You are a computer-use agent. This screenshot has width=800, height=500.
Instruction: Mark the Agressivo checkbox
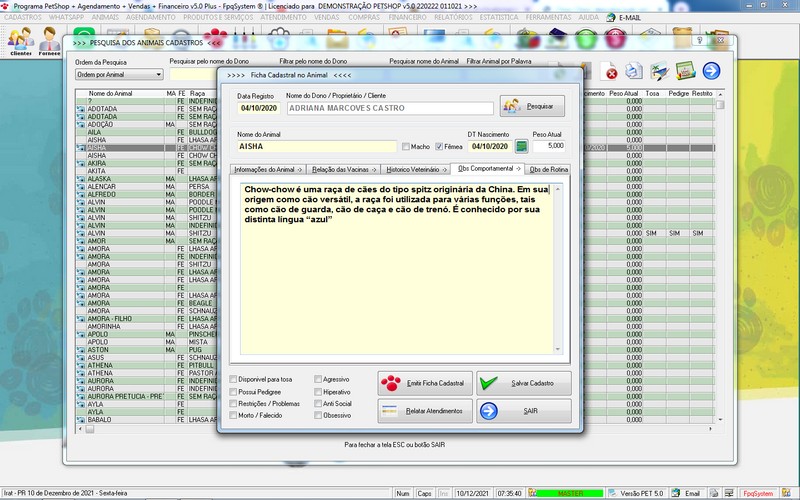tap(318, 379)
